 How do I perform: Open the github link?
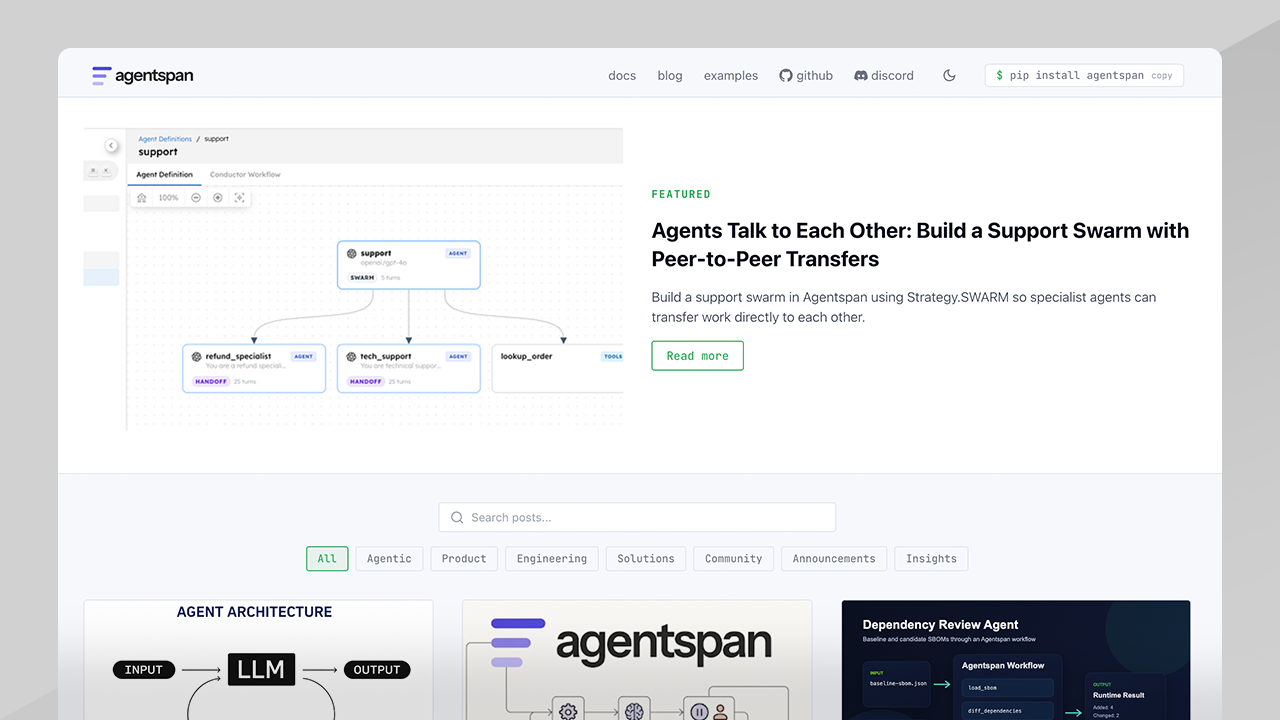(x=806, y=75)
